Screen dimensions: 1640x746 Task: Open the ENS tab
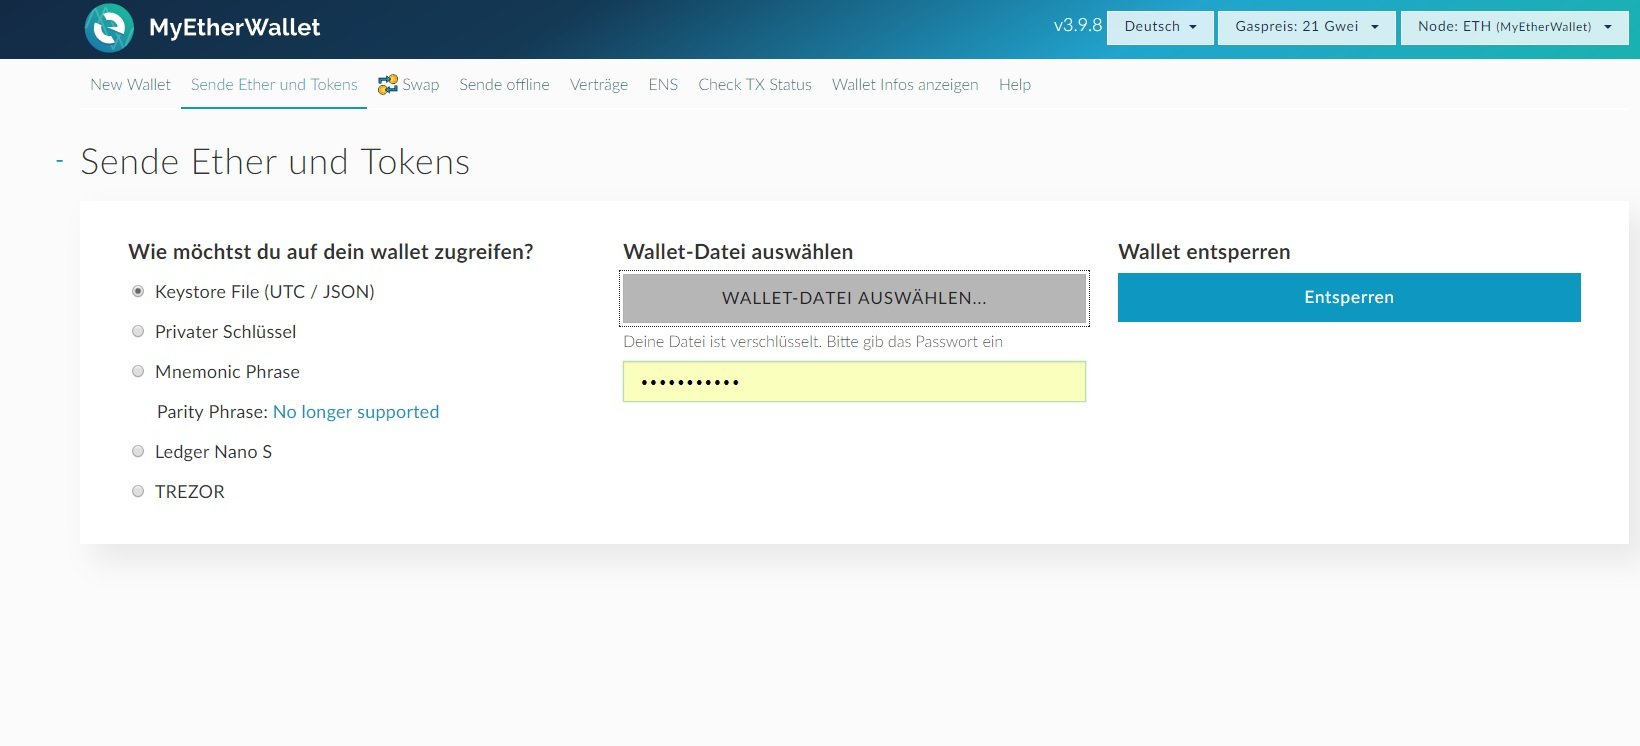pyautogui.click(x=663, y=85)
